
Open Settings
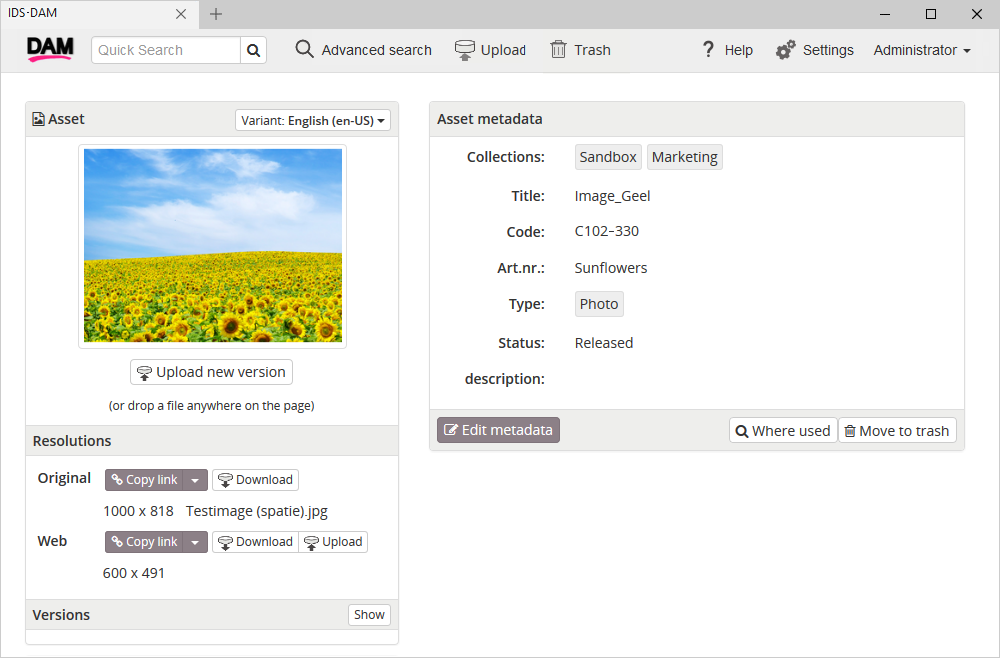pos(814,50)
